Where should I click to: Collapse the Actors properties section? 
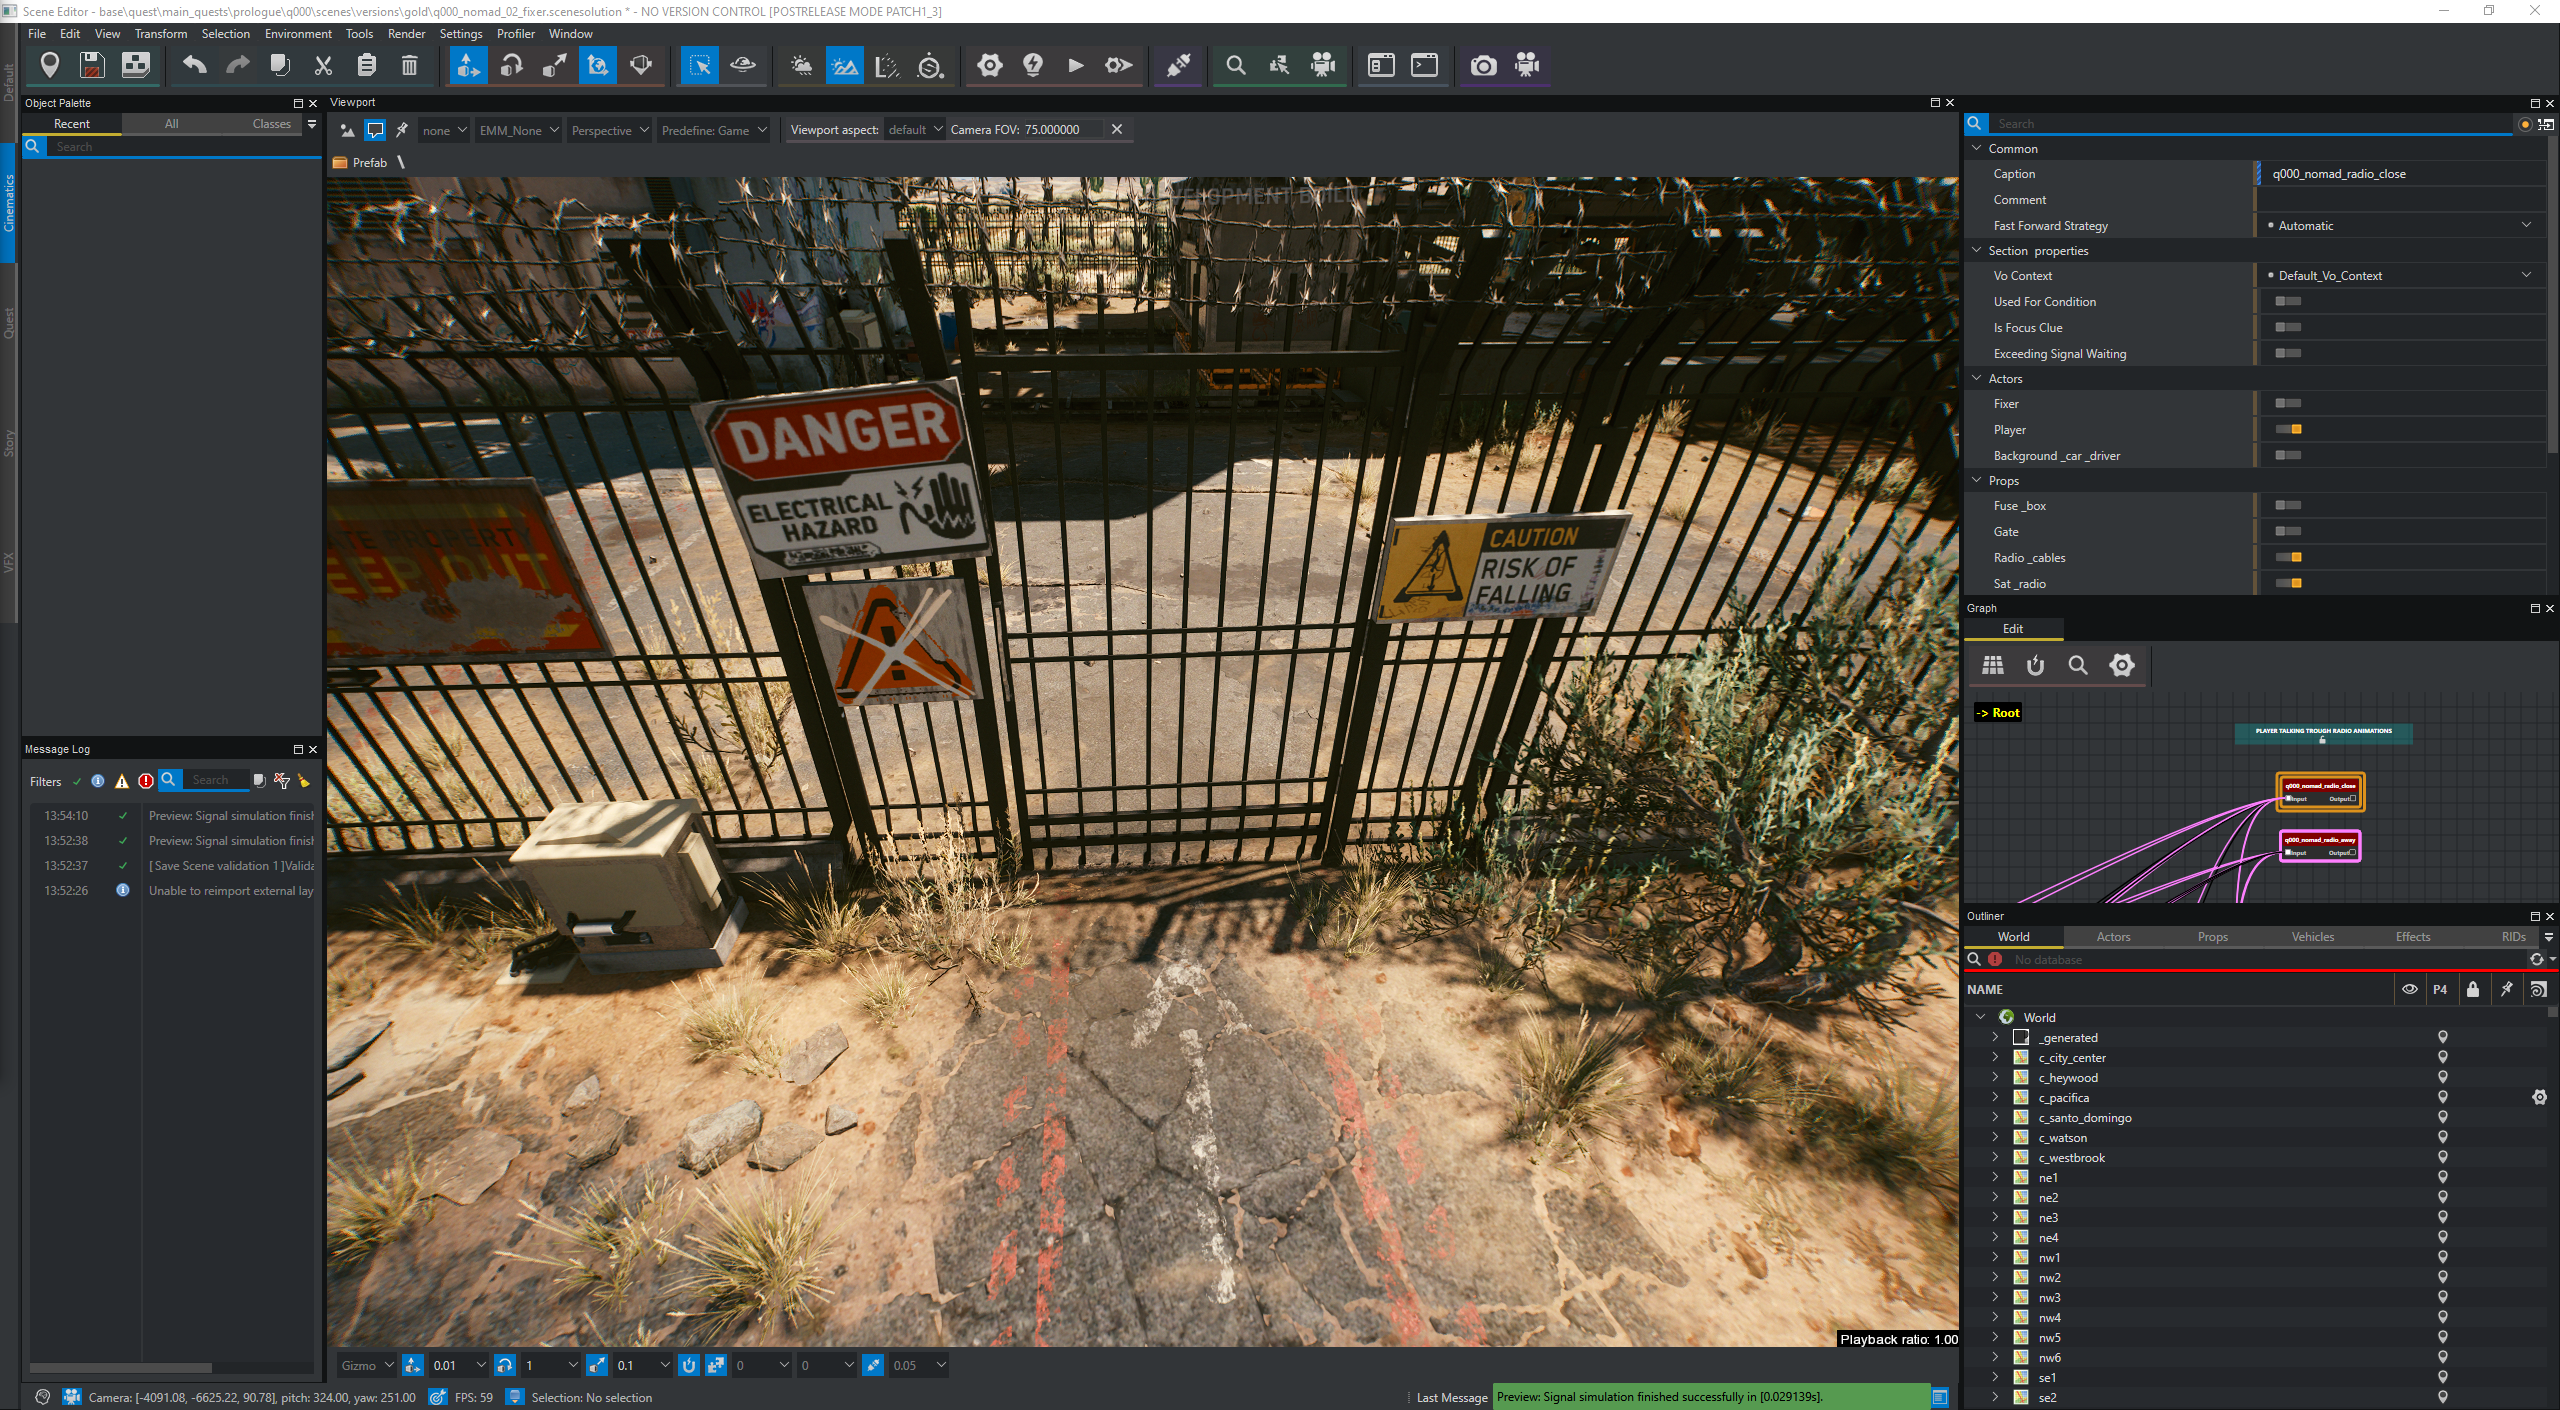tap(1977, 378)
